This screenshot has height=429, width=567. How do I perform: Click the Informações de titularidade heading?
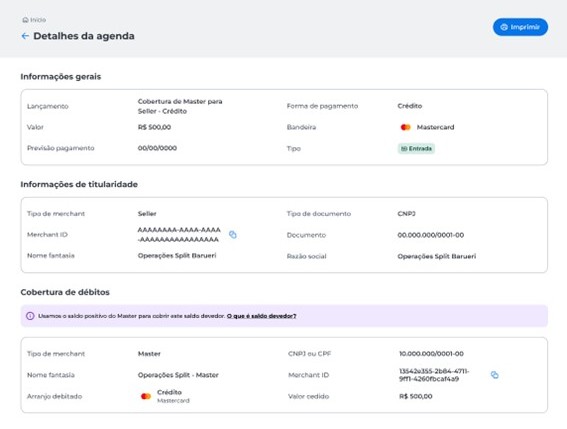pyautogui.click(x=79, y=184)
